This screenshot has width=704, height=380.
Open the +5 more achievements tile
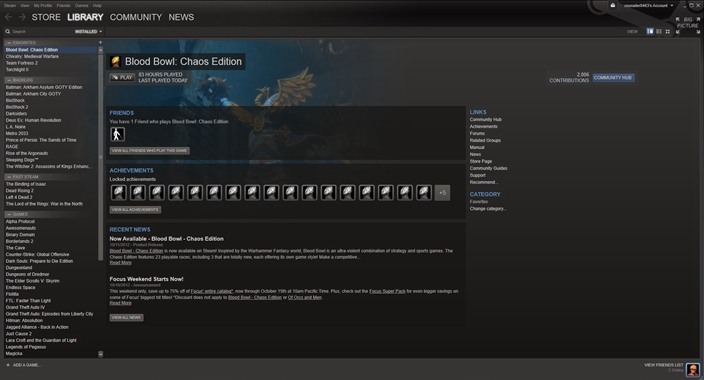[x=442, y=193]
